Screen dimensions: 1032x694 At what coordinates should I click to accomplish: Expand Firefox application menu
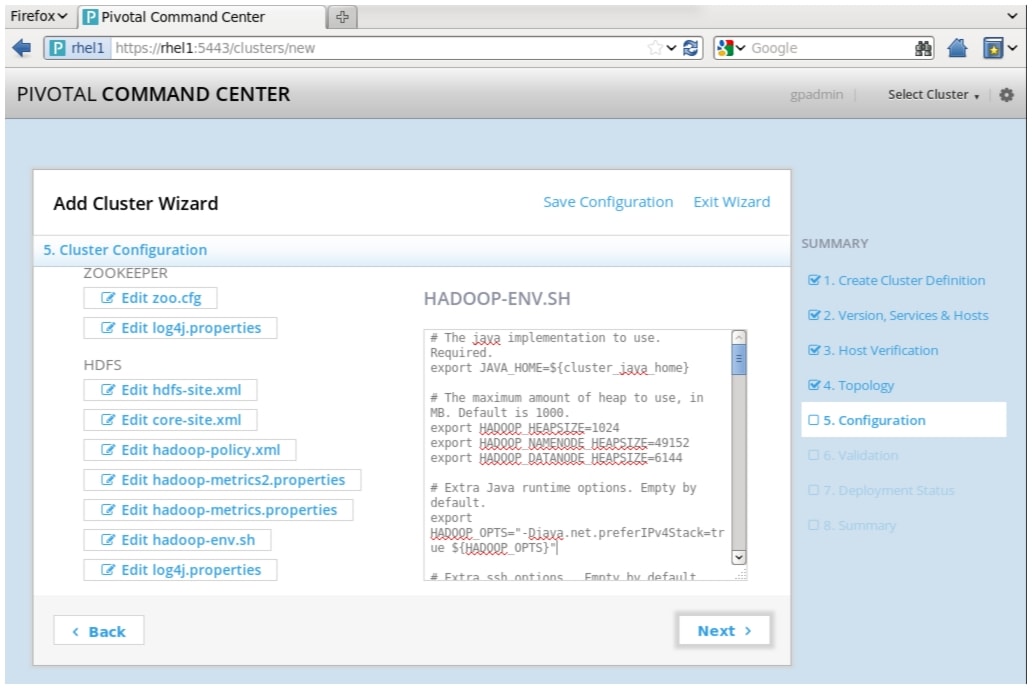tap(39, 16)
